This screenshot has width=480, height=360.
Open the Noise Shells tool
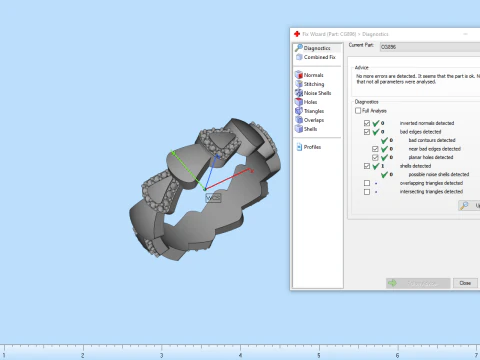pyautogui.click(x=313, y=93)
